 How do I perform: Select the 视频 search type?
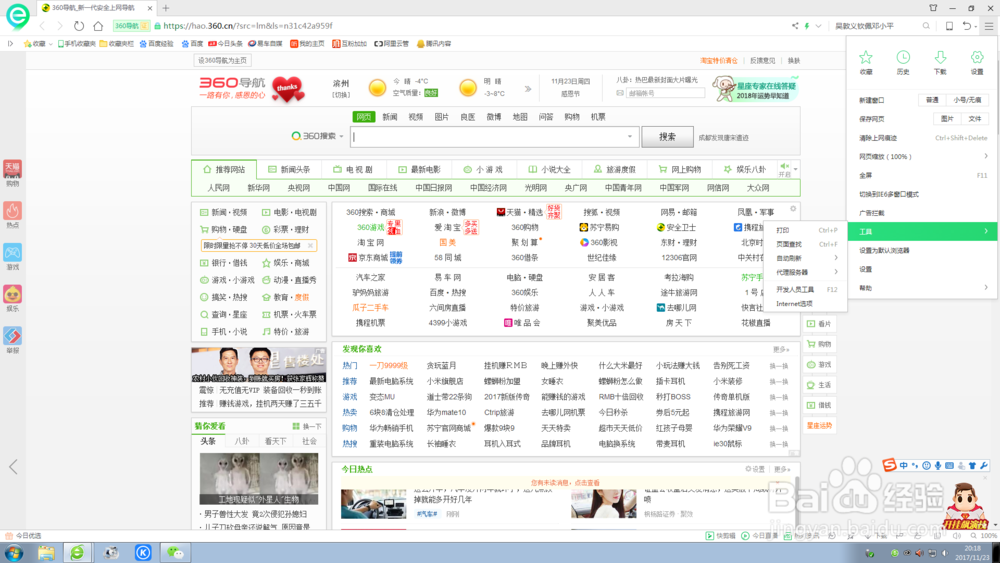click(416, 117)
